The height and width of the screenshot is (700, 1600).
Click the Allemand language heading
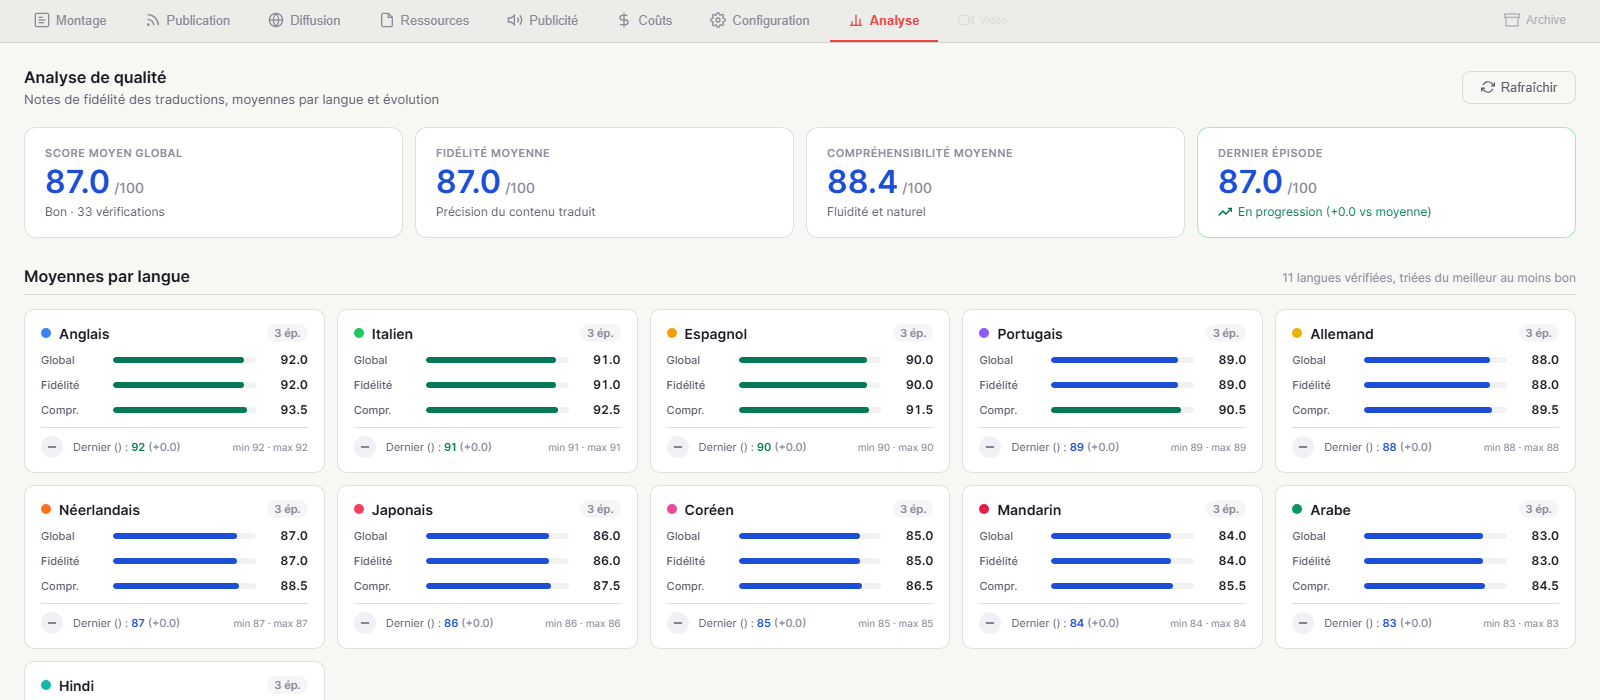[1342, 334]
